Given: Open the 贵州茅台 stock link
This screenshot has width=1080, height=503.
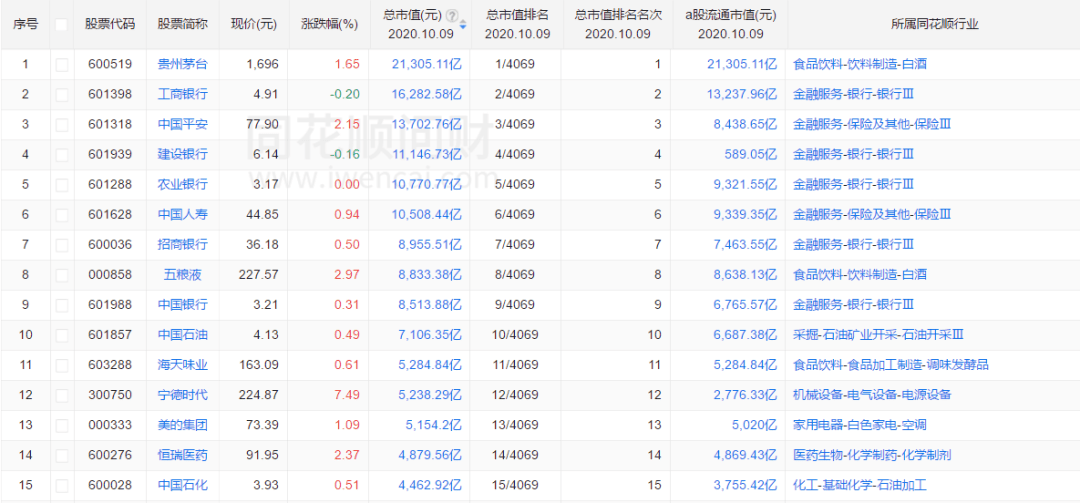Looking at the screenshot, I should click(x=183, y=65).
